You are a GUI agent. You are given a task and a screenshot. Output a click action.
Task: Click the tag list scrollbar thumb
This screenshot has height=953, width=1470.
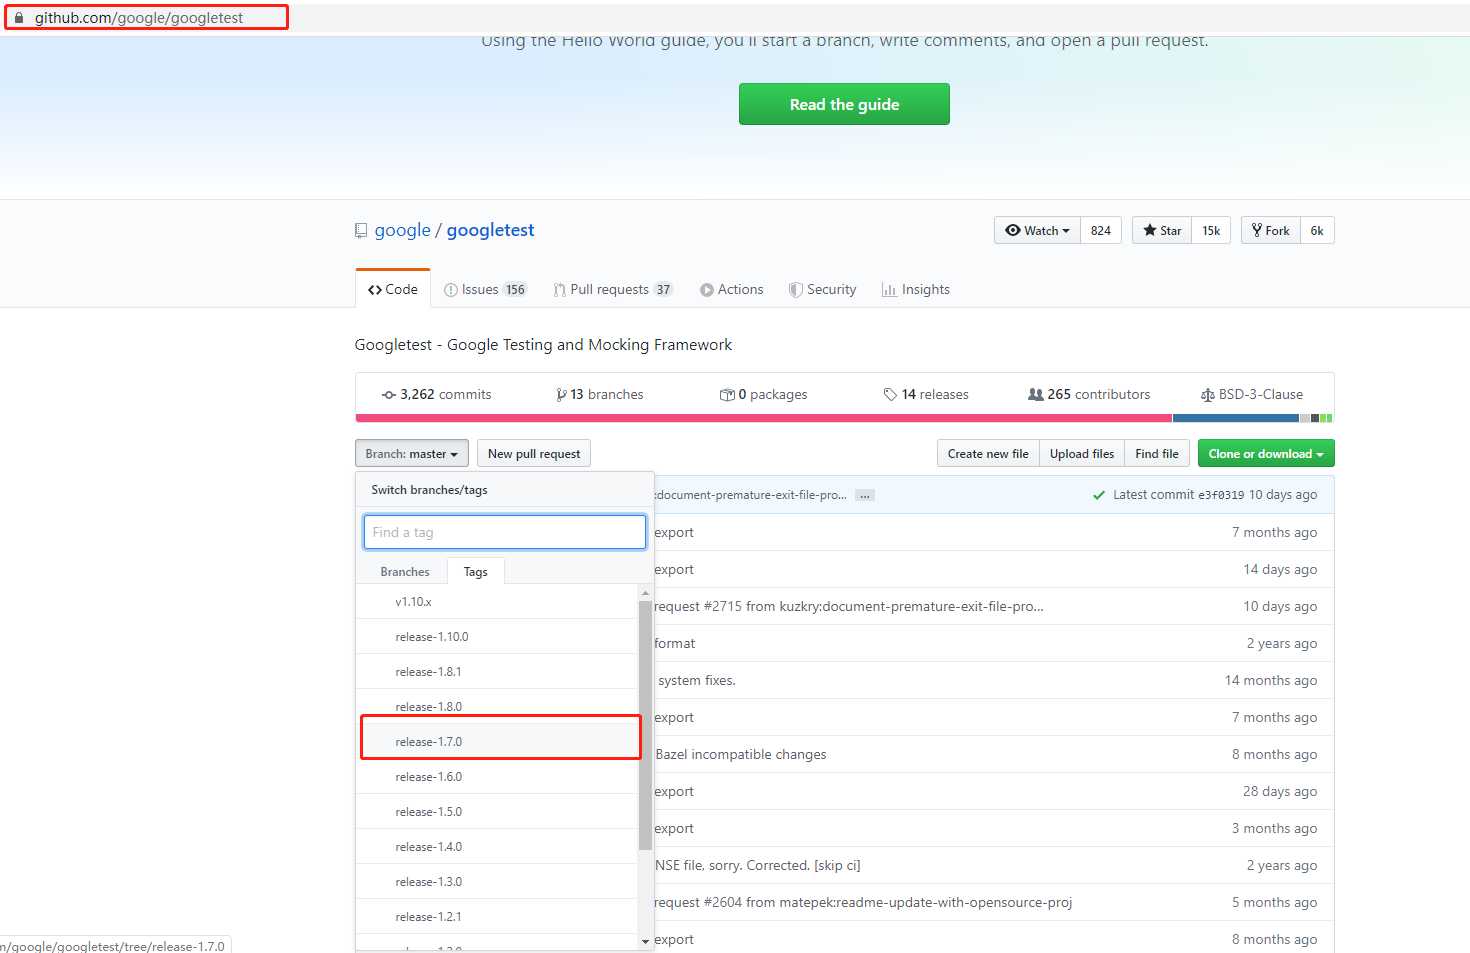(645, 725)
